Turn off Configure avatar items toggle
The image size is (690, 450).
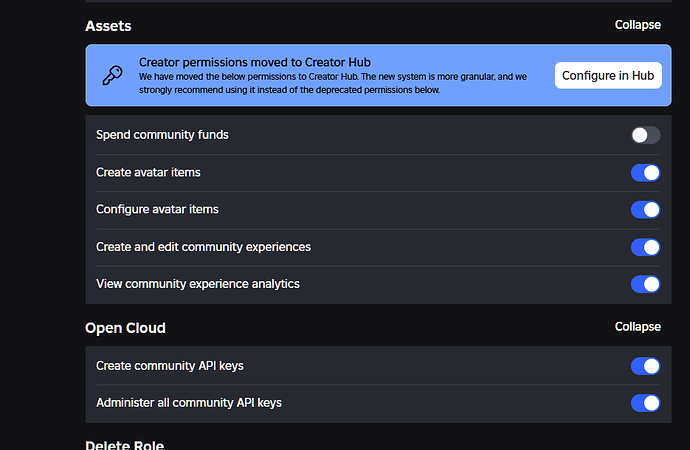coord(646,210)
